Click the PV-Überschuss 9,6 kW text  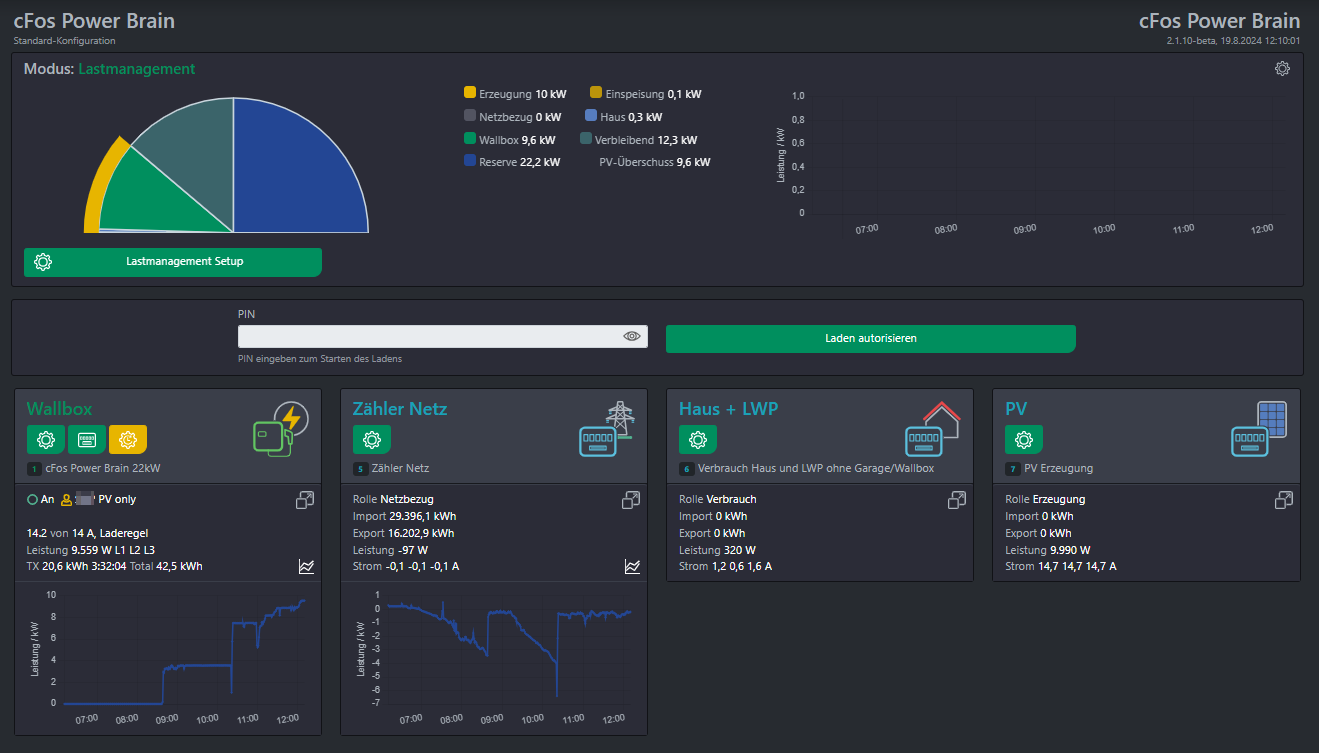pyautogui.click(x=654, y=162)
